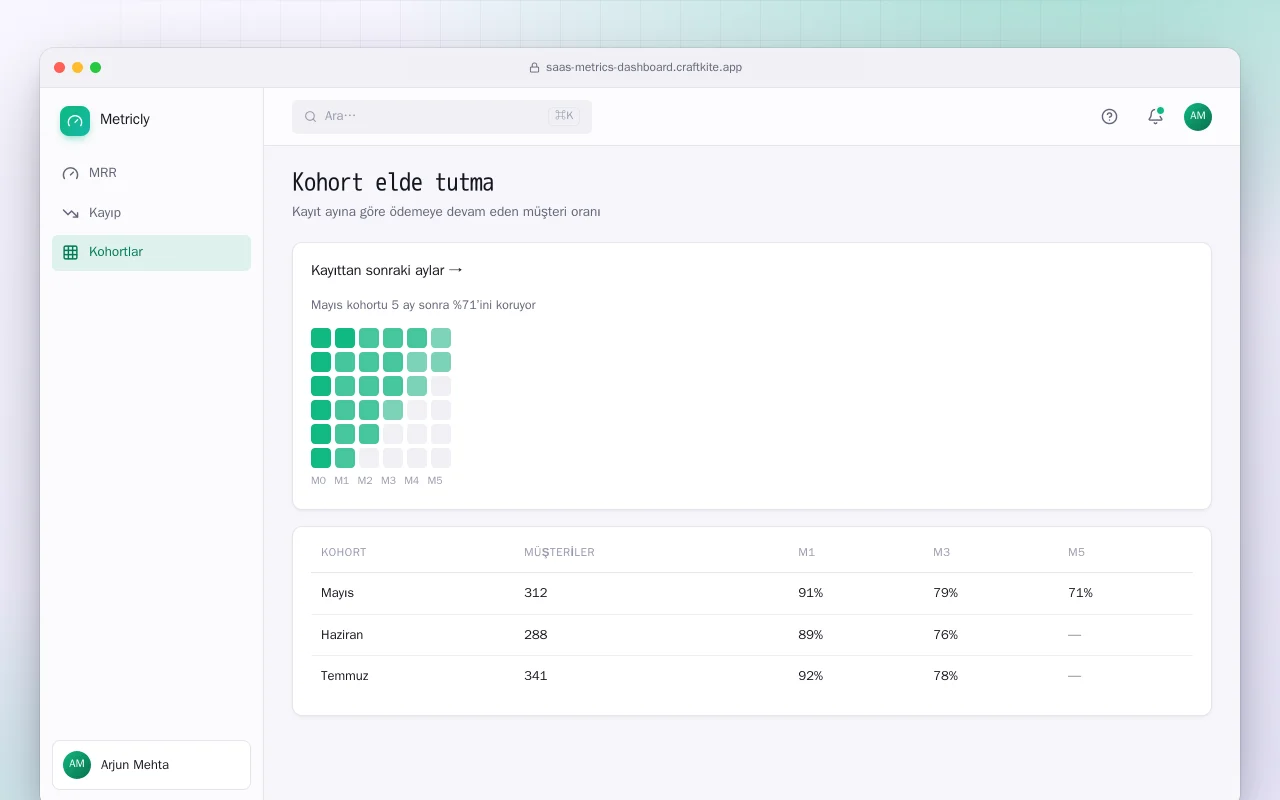Click the 76% value for Haziran
The height and width of the screenshot is (800, 1280).
click(x=946, y=635)
